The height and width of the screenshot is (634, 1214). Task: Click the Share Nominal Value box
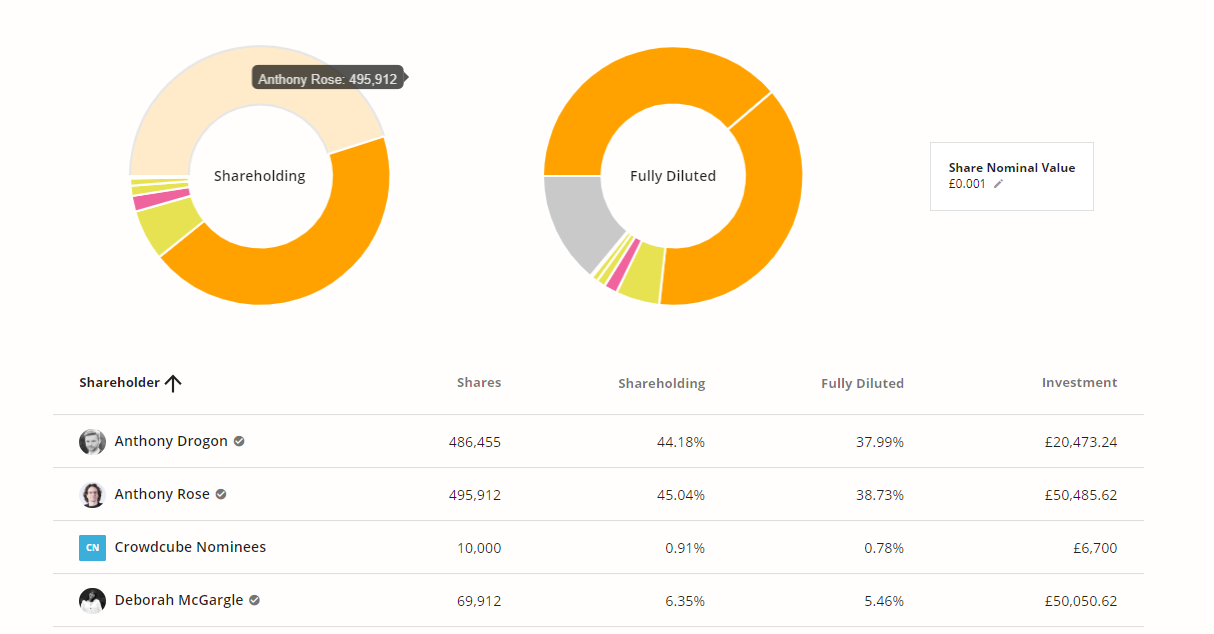point(1011,176)
